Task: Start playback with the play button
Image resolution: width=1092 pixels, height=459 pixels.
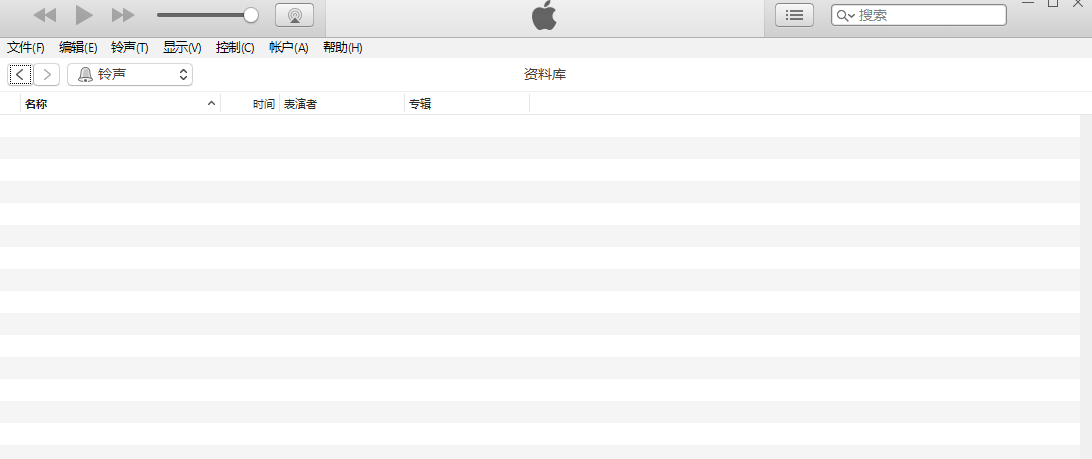Action: click(84, 15)
